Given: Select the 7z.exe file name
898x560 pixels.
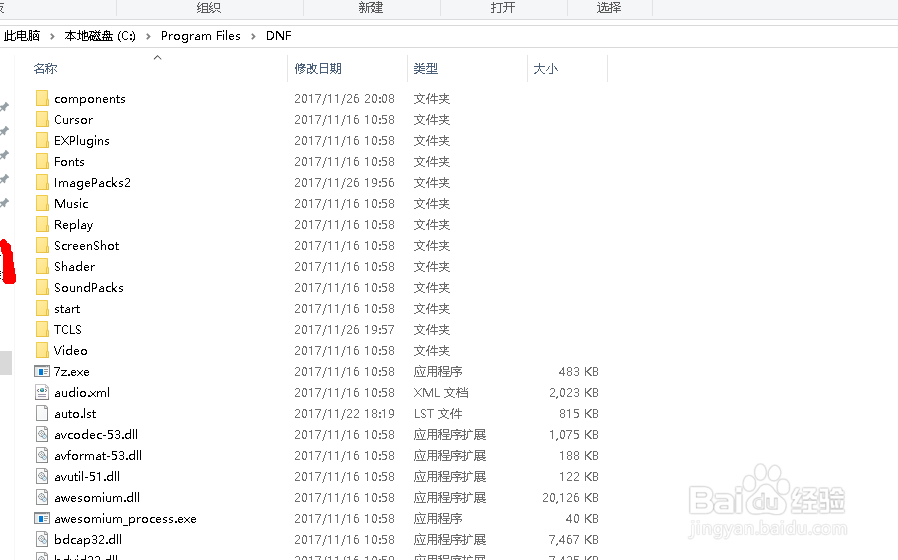Looking at the screenshot, I should click(72, 372).
